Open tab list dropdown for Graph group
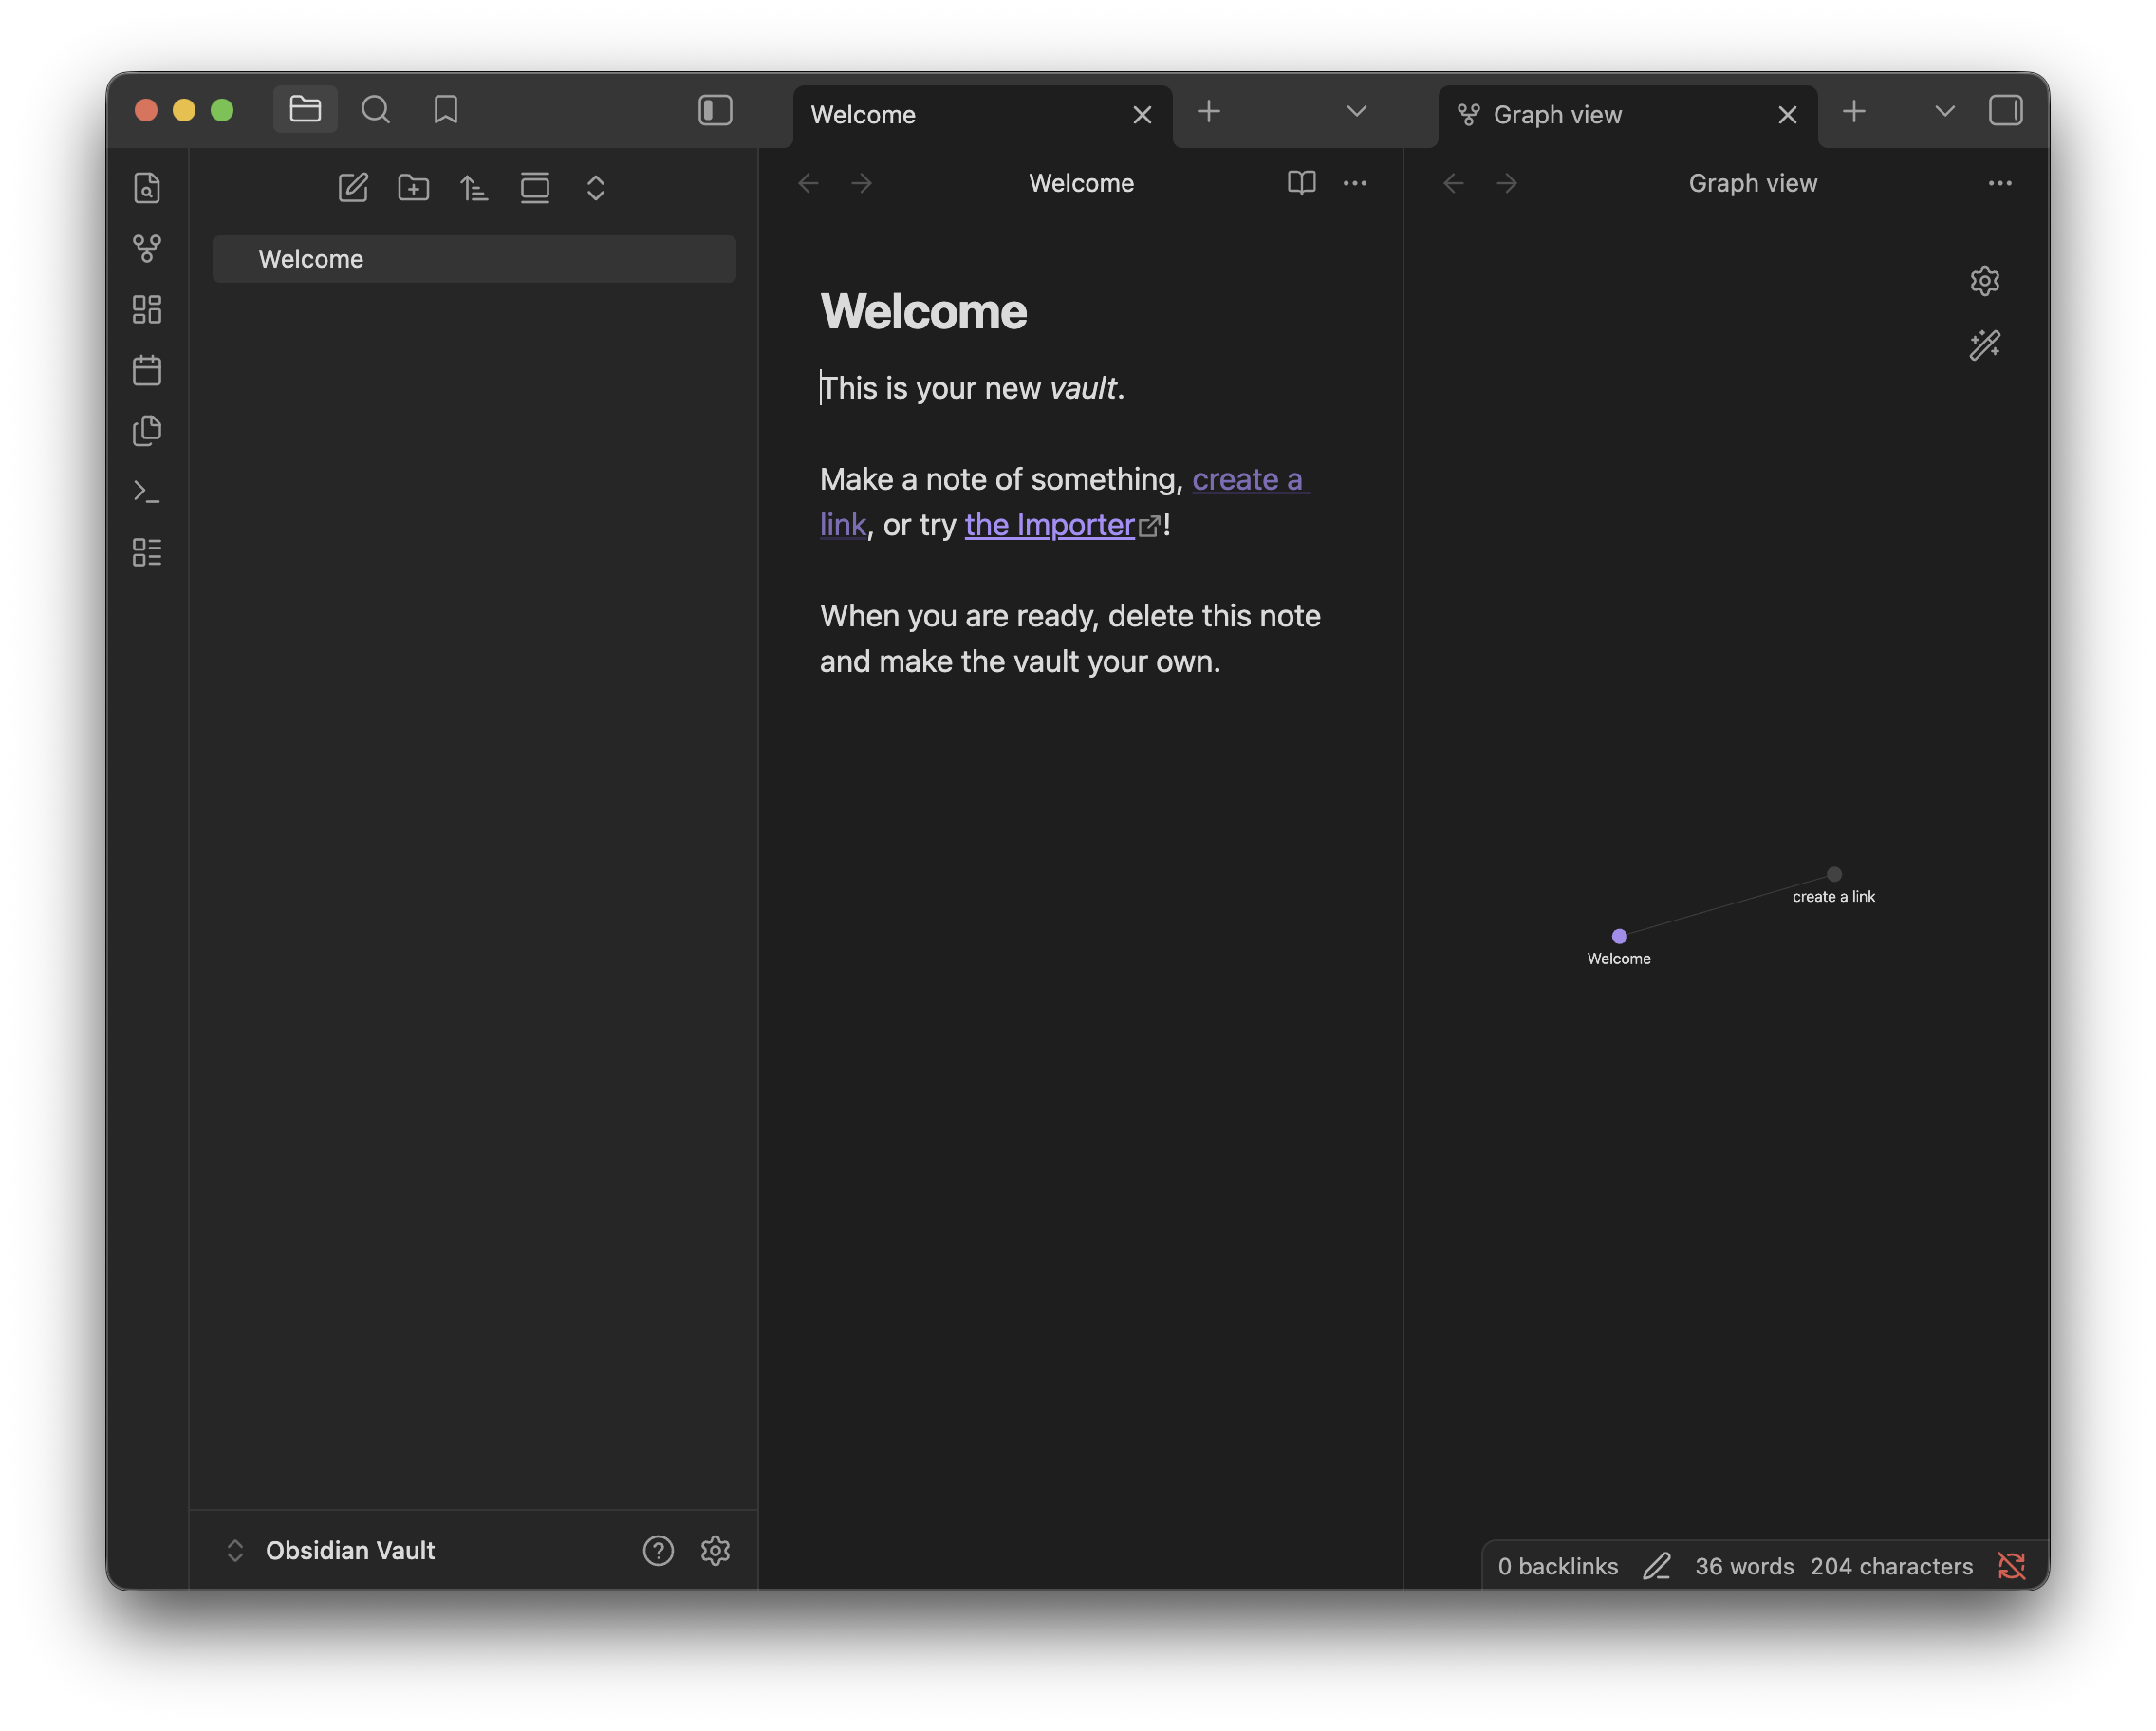This screenshot has height=1731, width=2156. click(x=1944, y=111)
